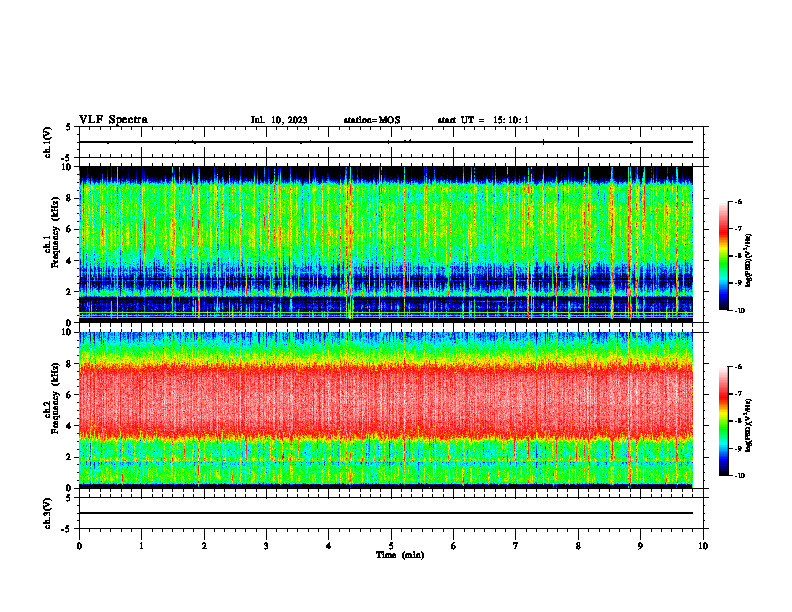Select the "start UT = 15:10: 1" text
Screen dimensions: 792x612
tap(483, 120)
